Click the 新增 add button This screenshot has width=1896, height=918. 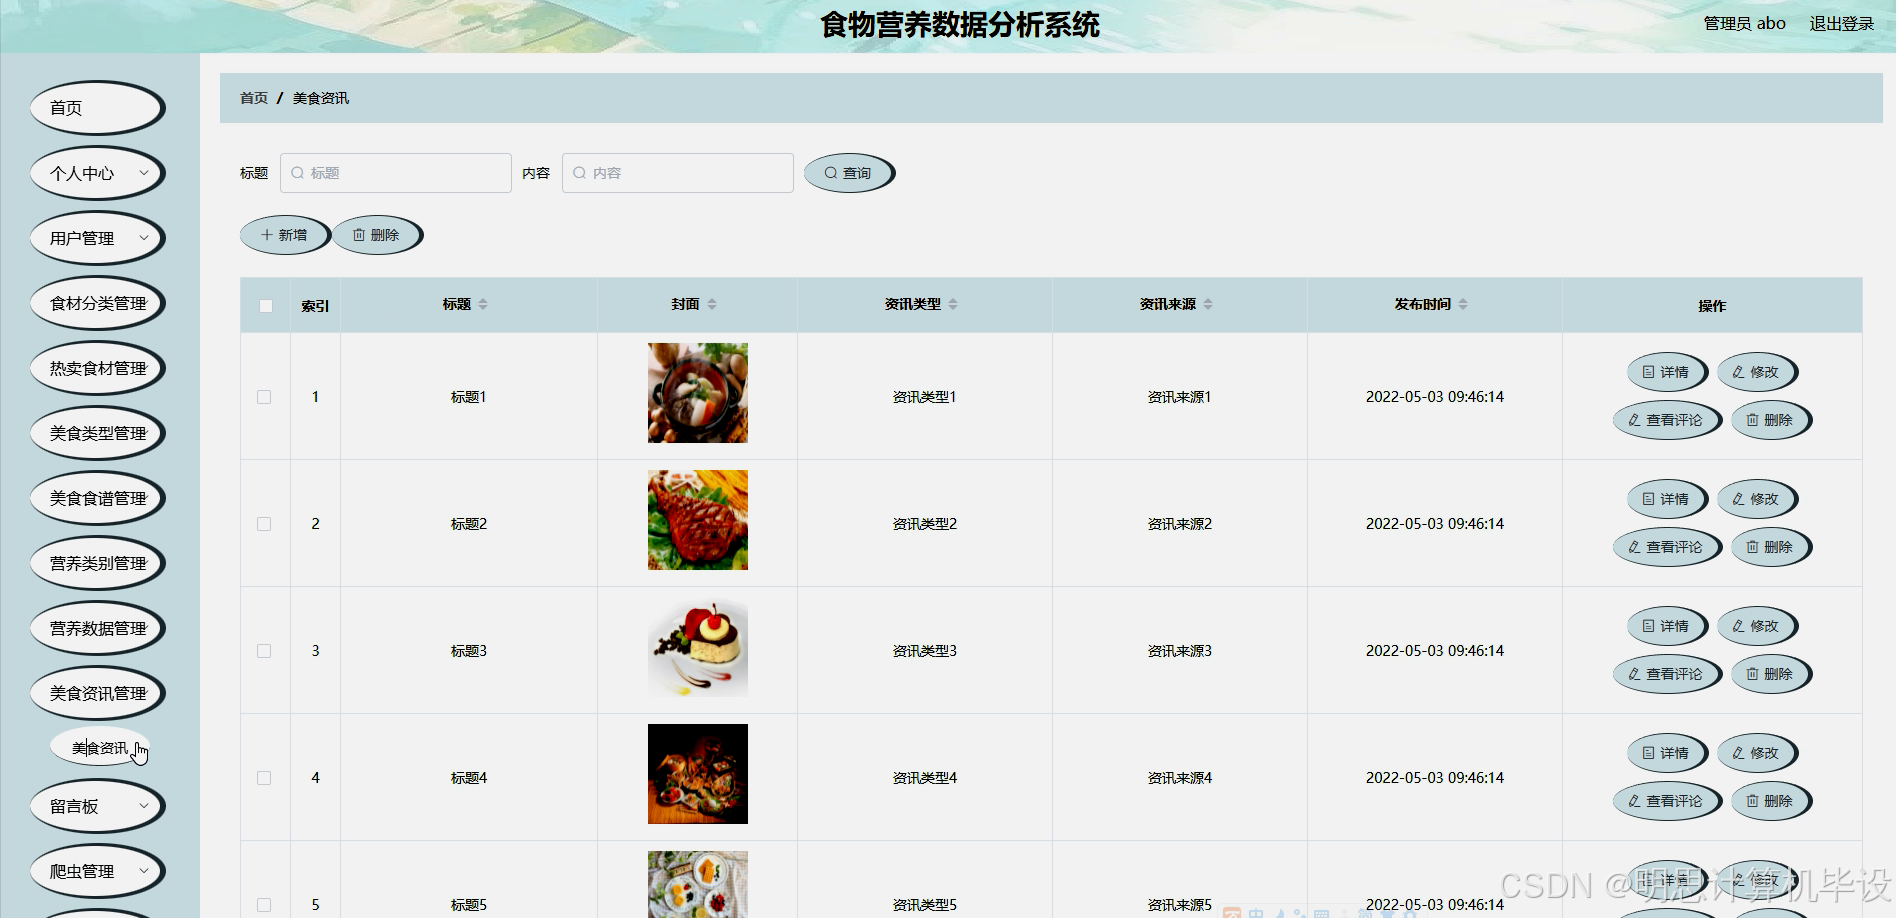point(284,235)
